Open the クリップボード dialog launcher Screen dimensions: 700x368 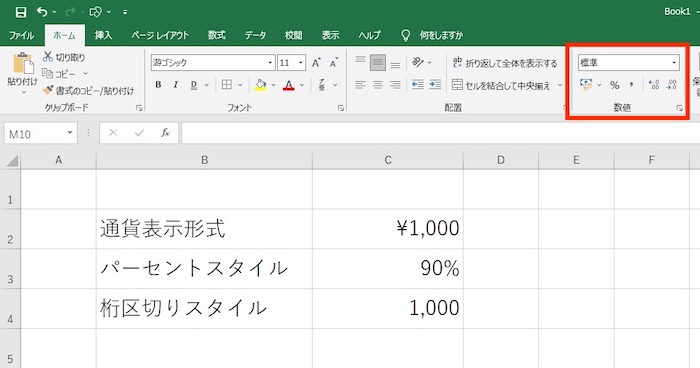139,108
